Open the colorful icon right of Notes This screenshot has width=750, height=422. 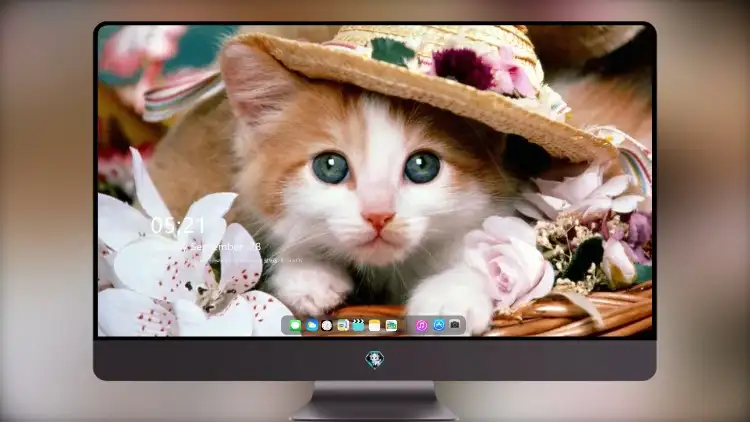point(391,326)
